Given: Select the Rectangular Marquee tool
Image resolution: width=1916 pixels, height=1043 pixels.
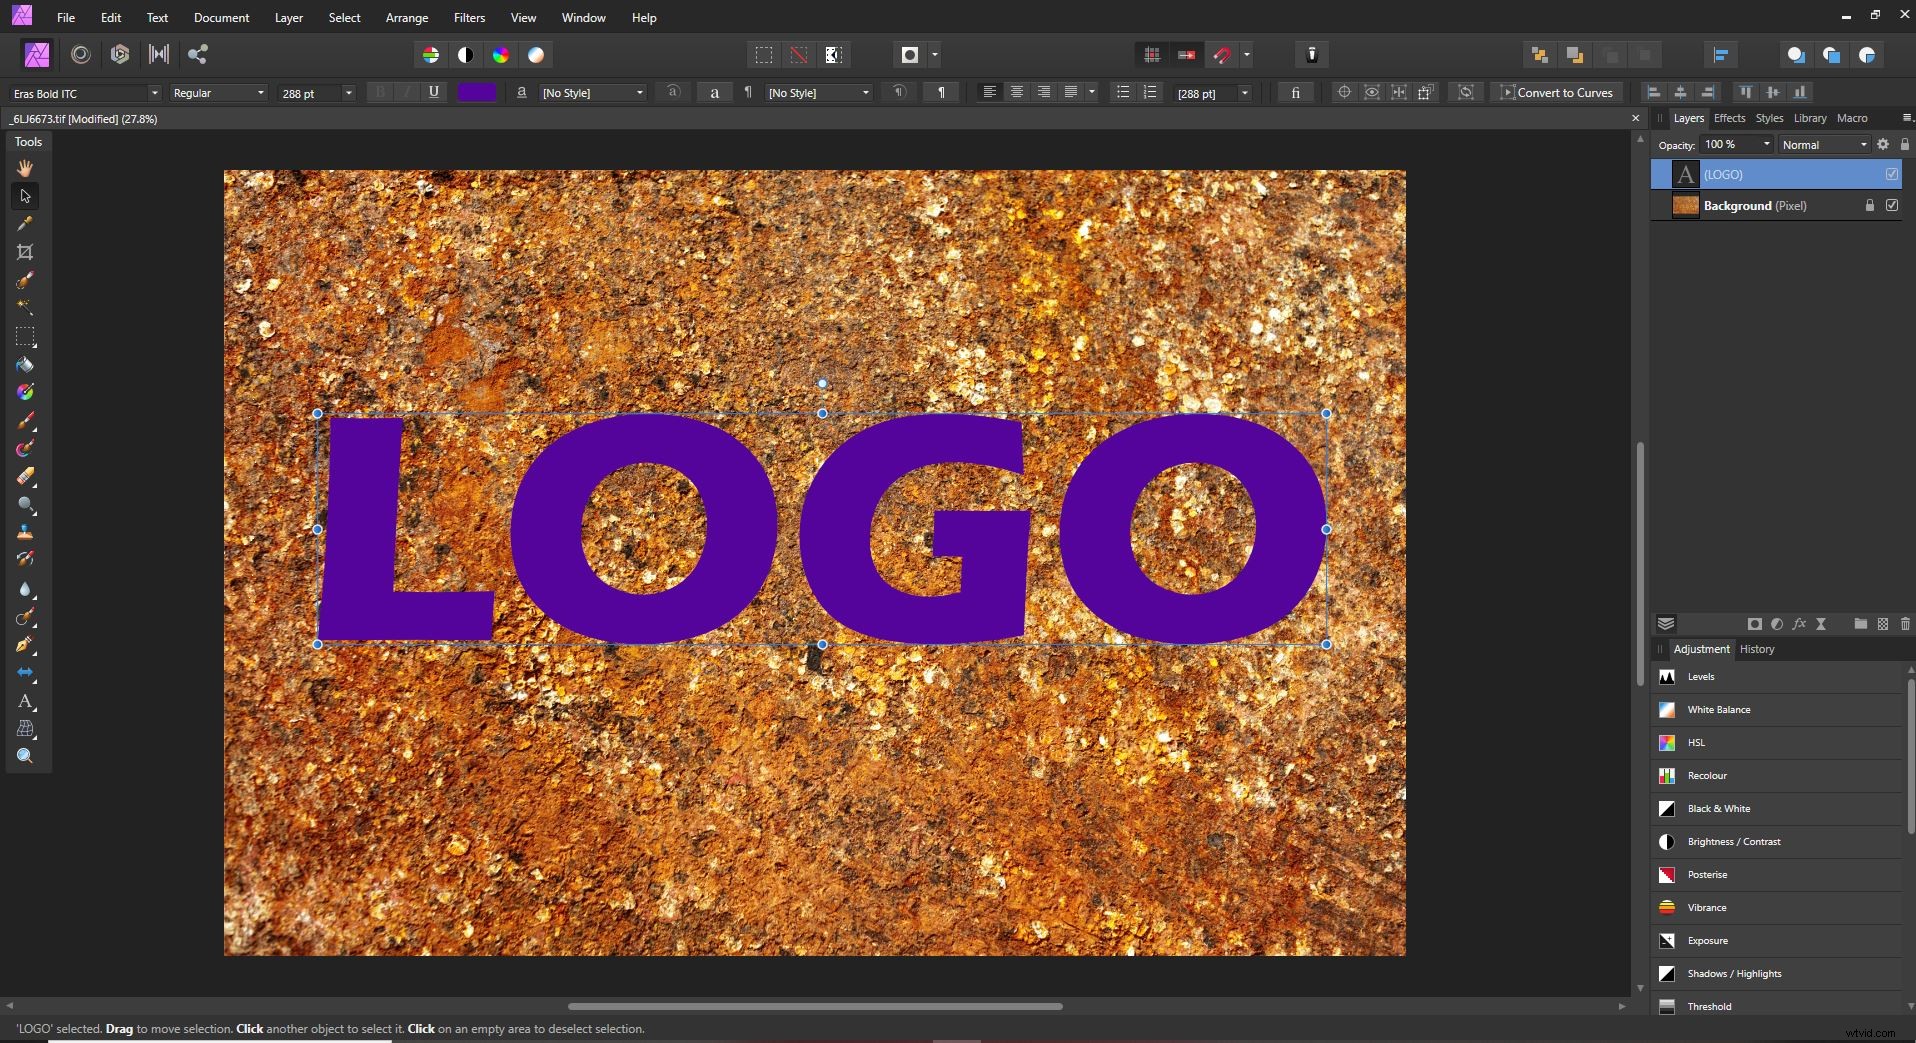Looking at the screenshot, I should click(25, 338).
